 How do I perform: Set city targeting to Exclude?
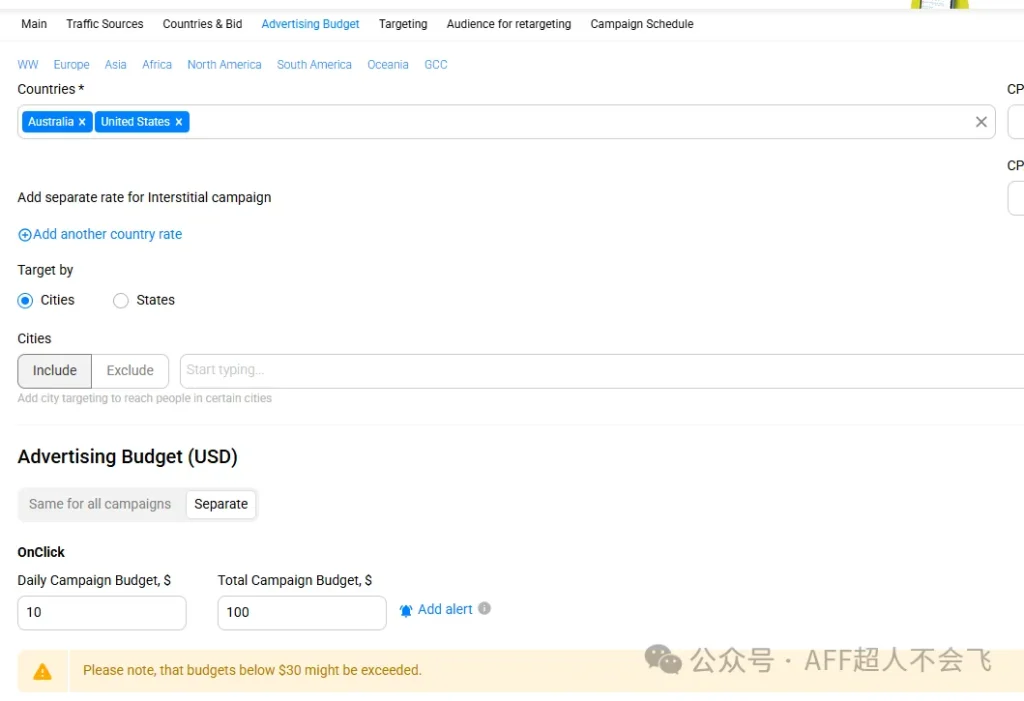(130, 370)
